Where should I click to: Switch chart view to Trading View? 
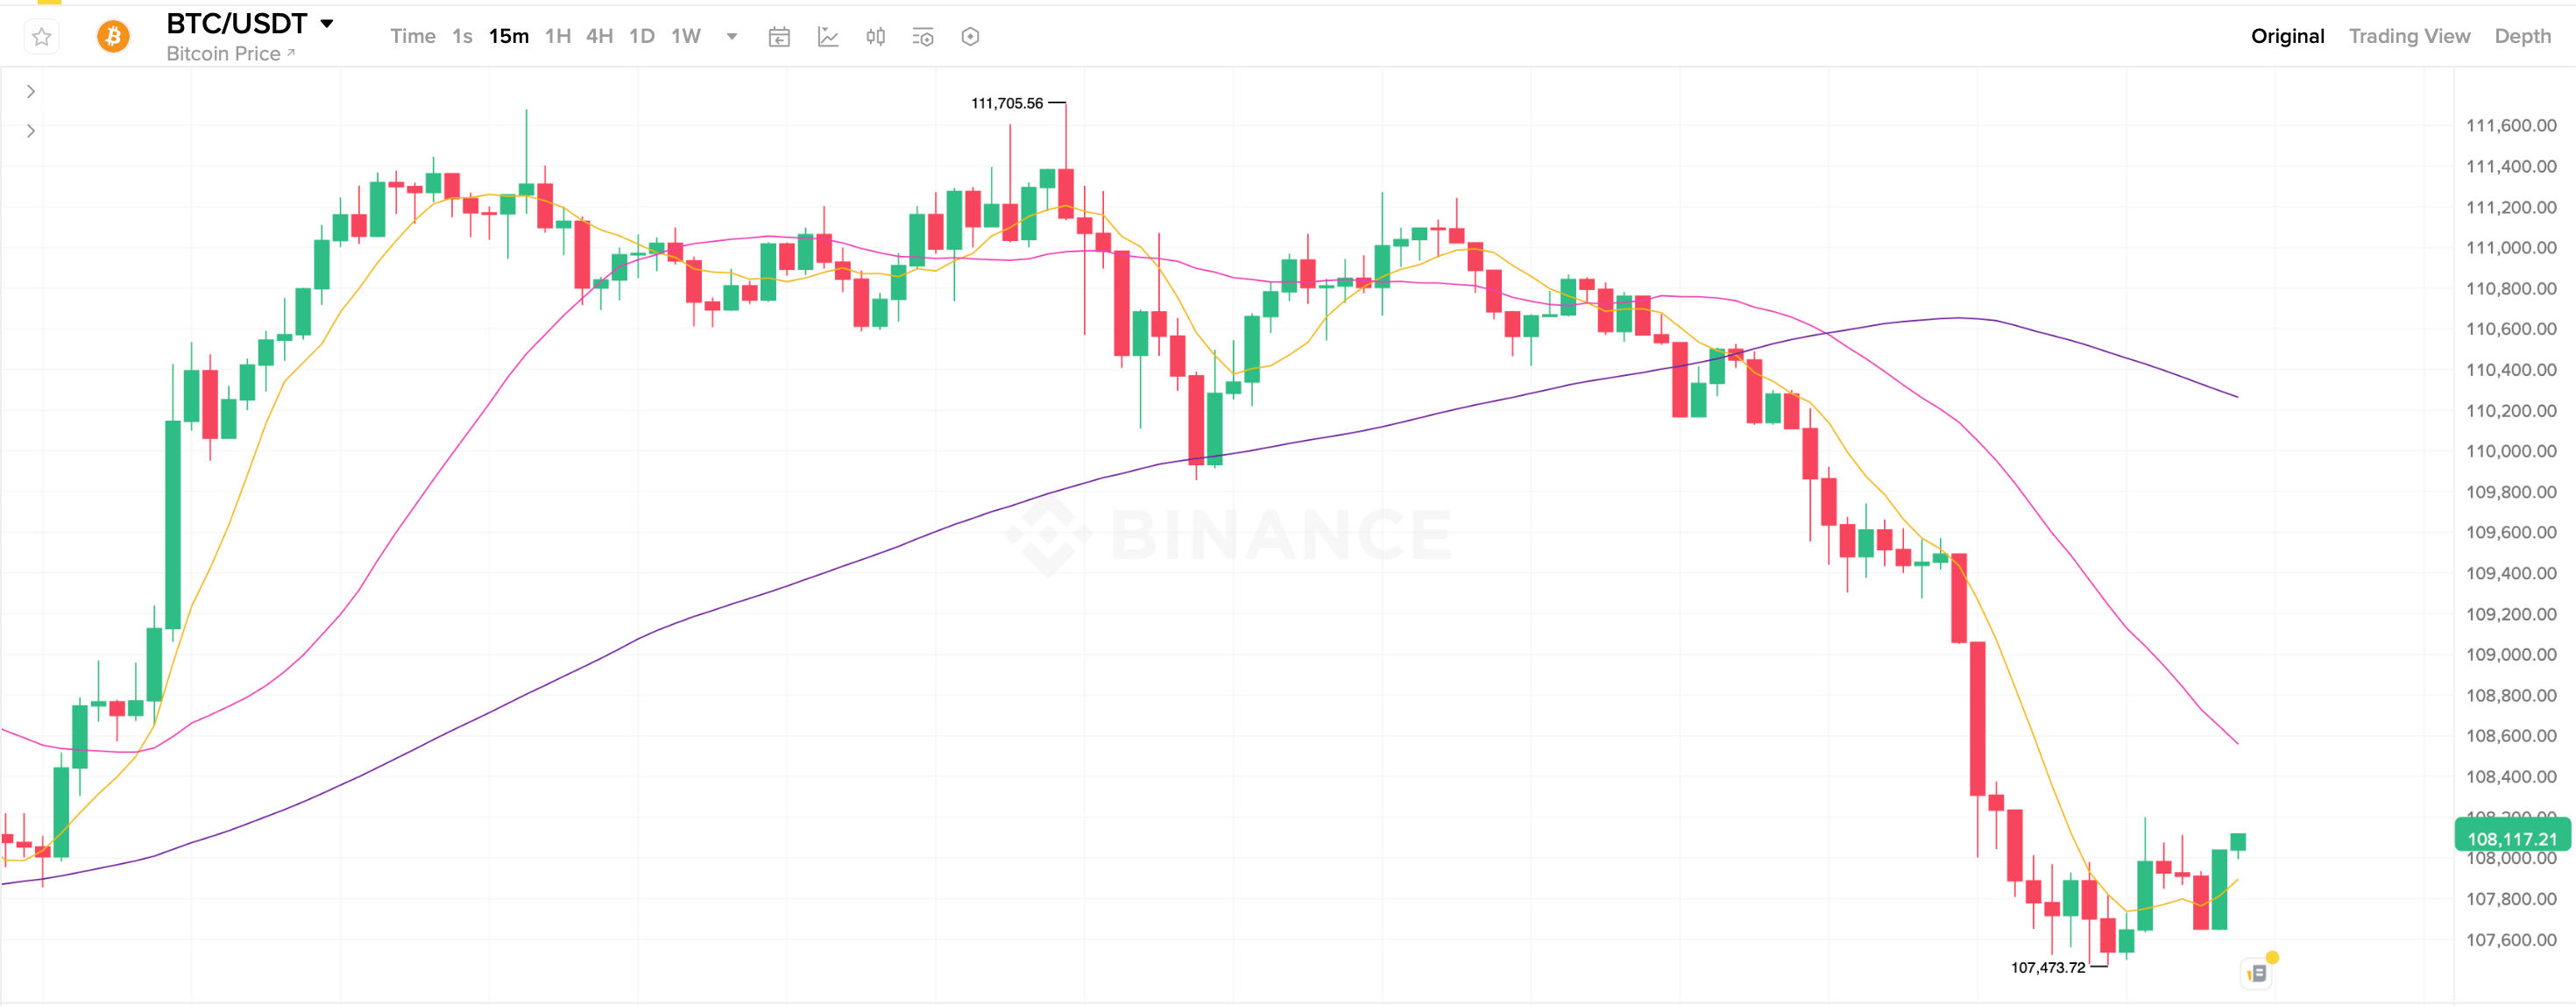point(2408,36)
